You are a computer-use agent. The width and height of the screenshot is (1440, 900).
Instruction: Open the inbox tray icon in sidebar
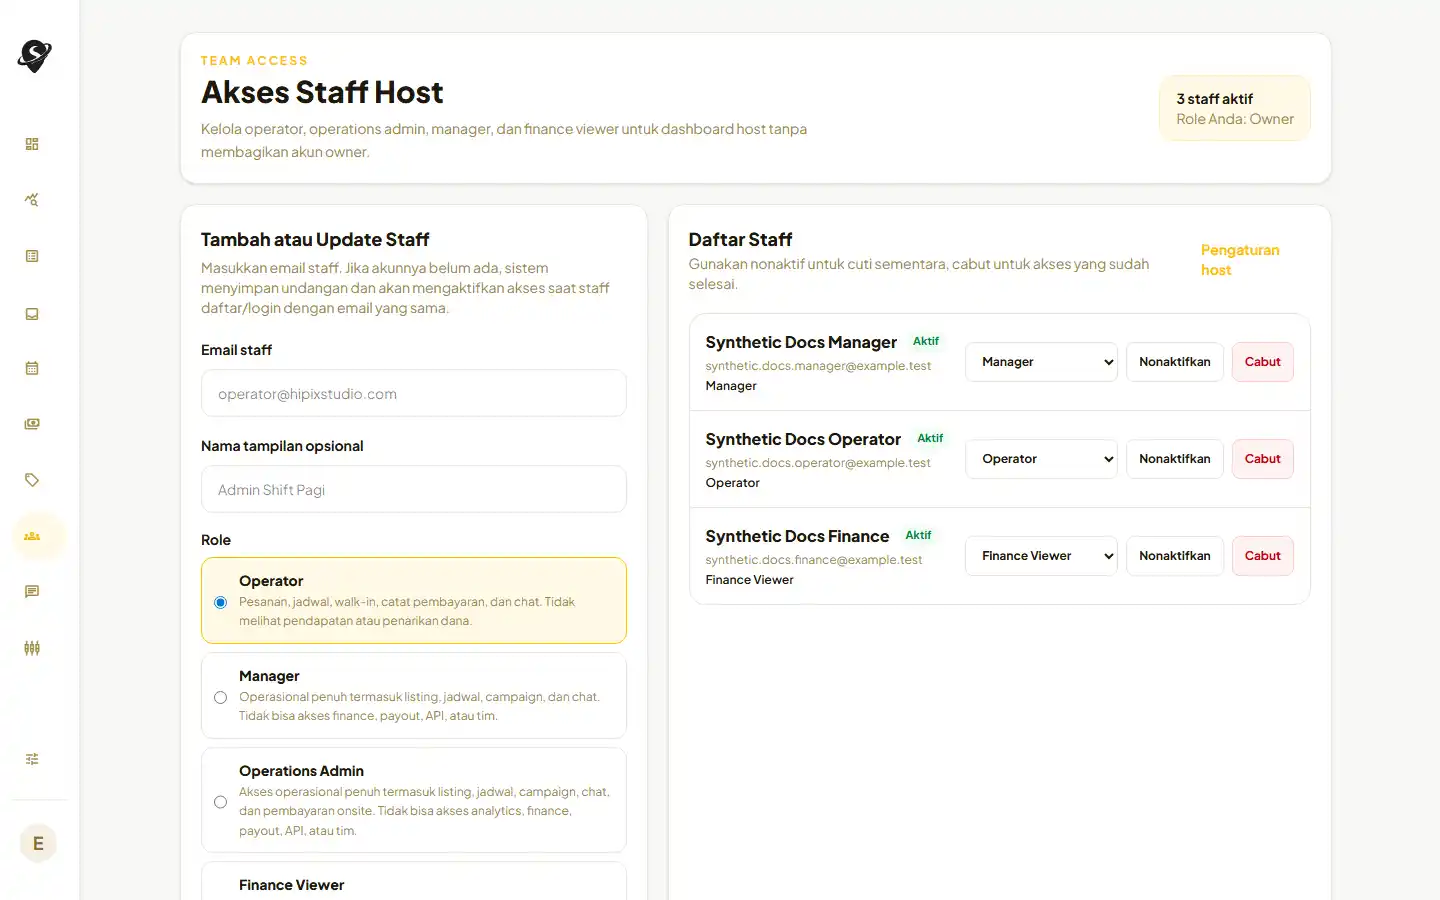point(32,313)
